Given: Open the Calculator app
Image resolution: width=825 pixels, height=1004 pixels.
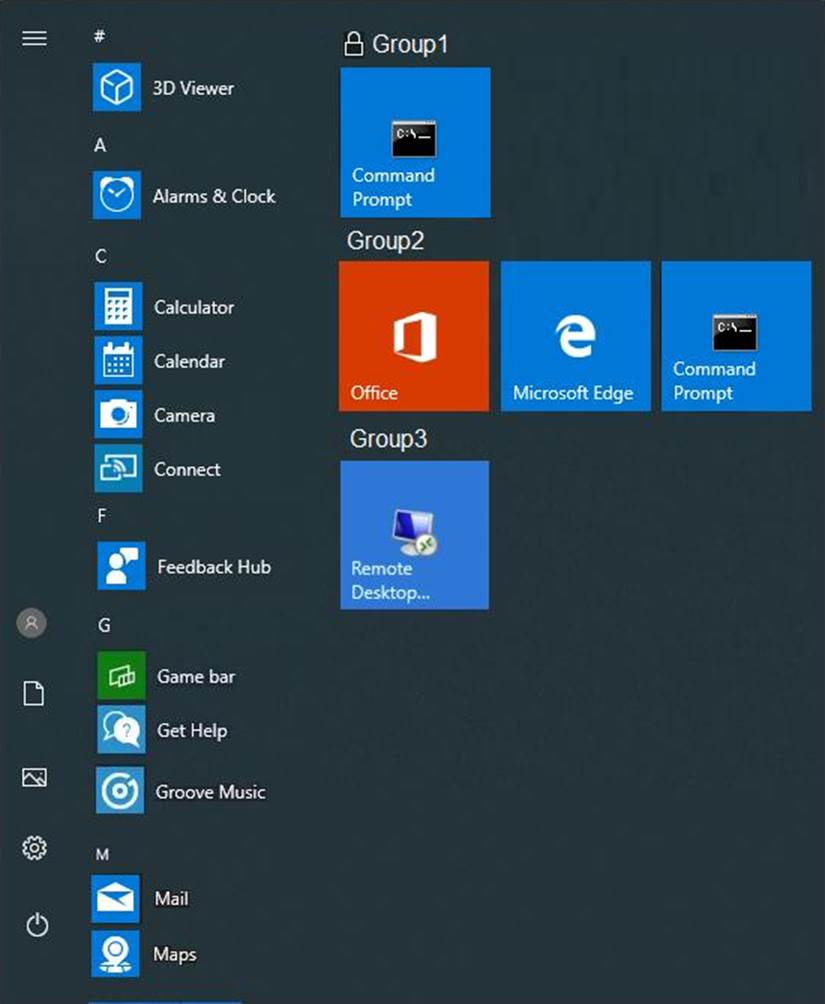Looking at the screenshot, I should (118, 306).
